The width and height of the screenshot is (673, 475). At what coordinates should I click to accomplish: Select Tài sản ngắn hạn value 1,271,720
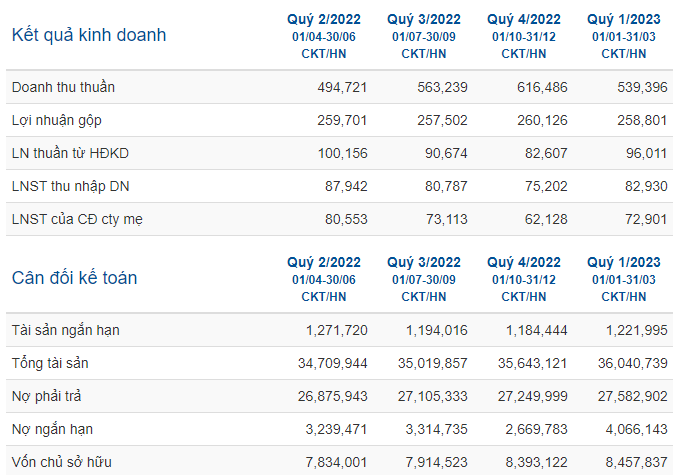(336, 330)
